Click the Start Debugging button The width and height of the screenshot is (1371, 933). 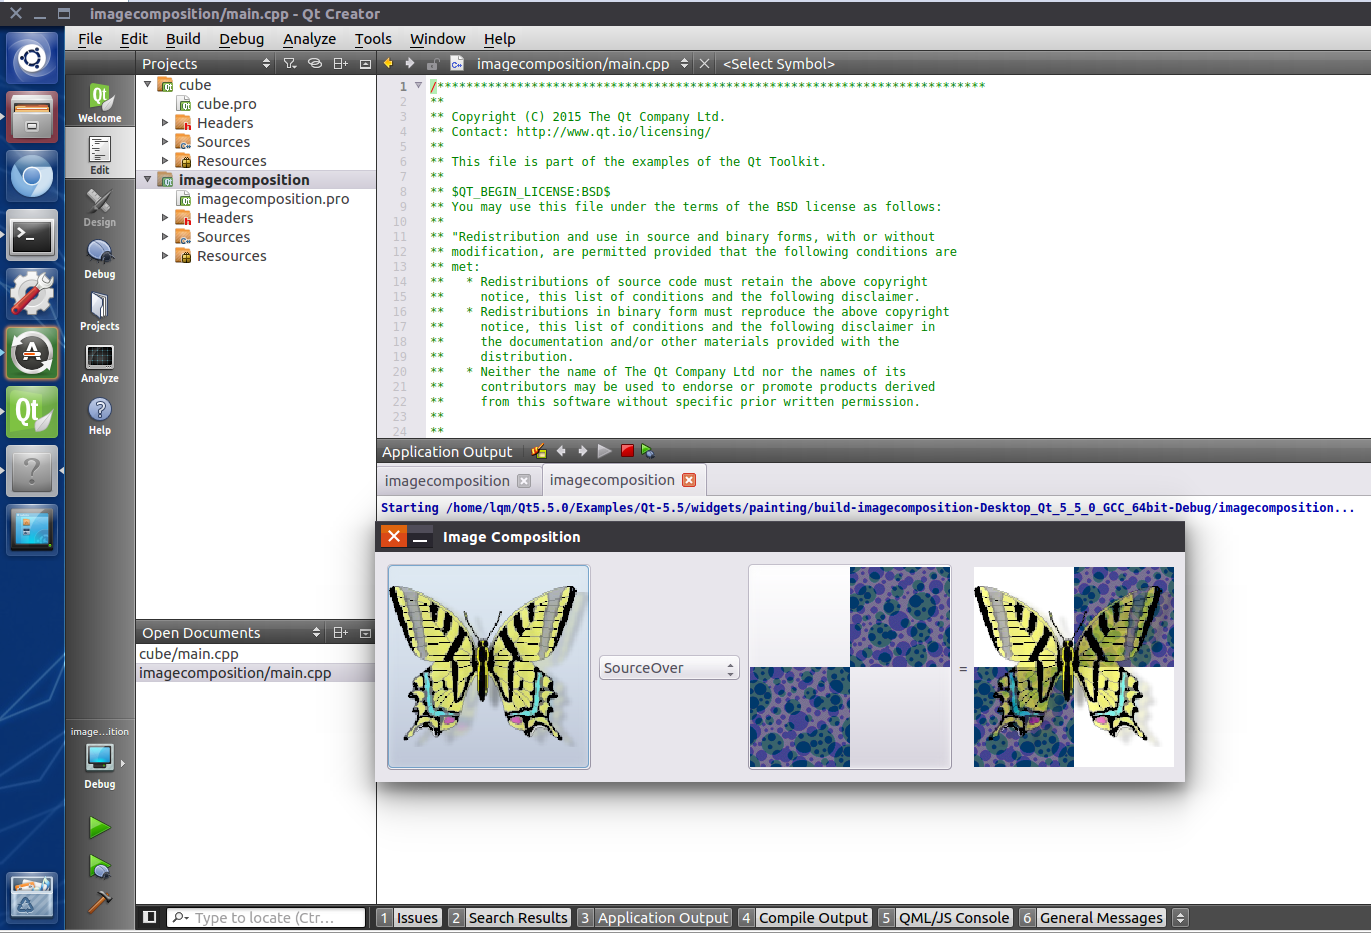click(99, 865)
